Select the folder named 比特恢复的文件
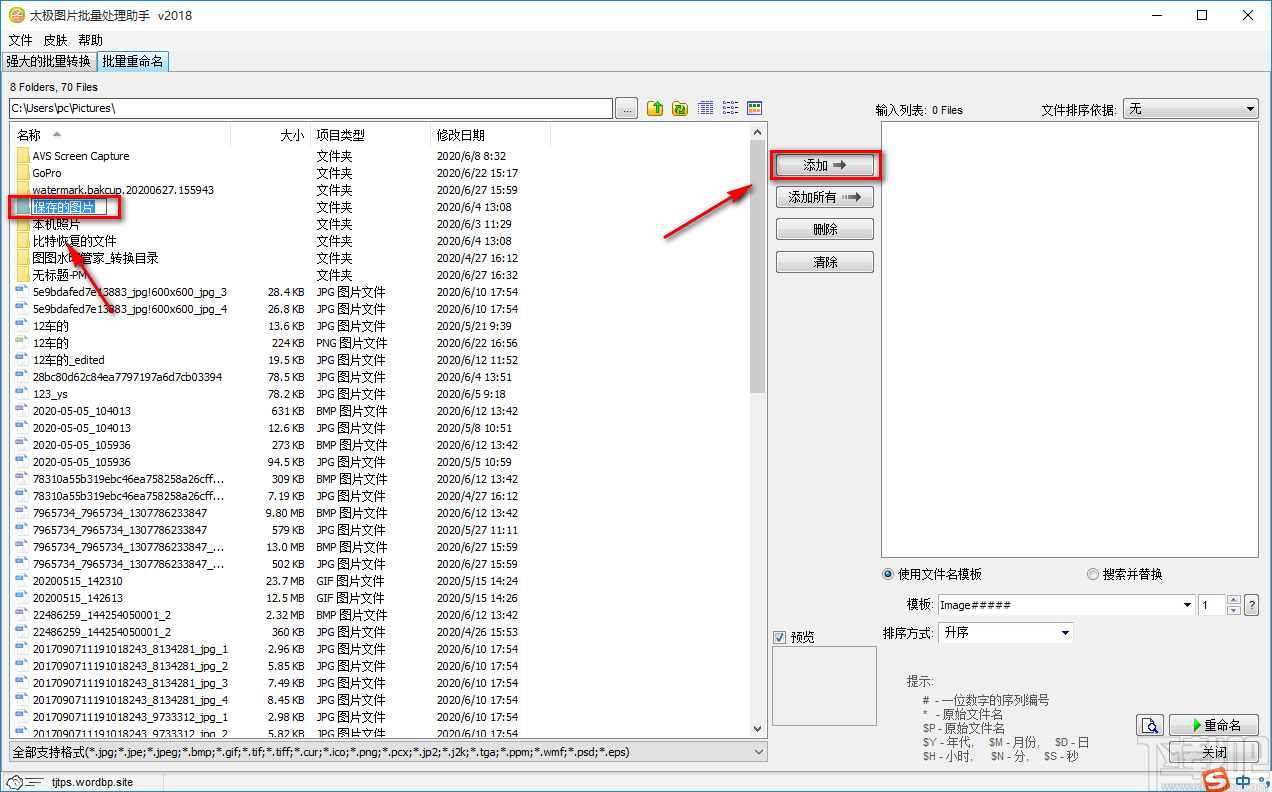 tap(74, 241)
